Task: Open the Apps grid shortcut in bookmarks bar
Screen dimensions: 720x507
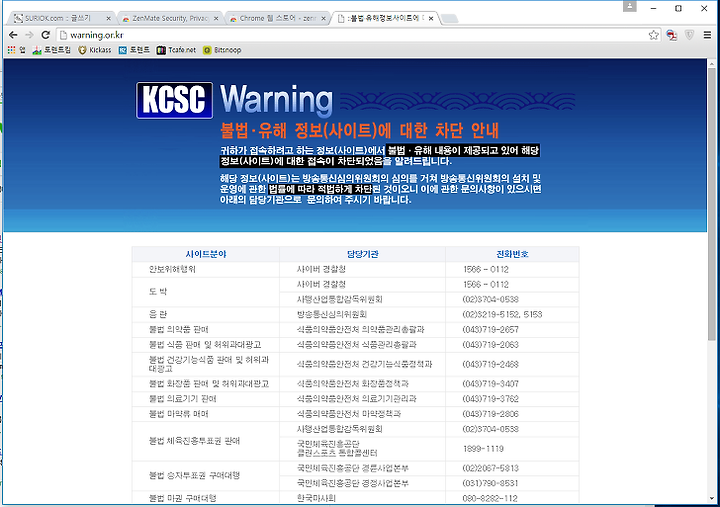Action: [16, 50]
